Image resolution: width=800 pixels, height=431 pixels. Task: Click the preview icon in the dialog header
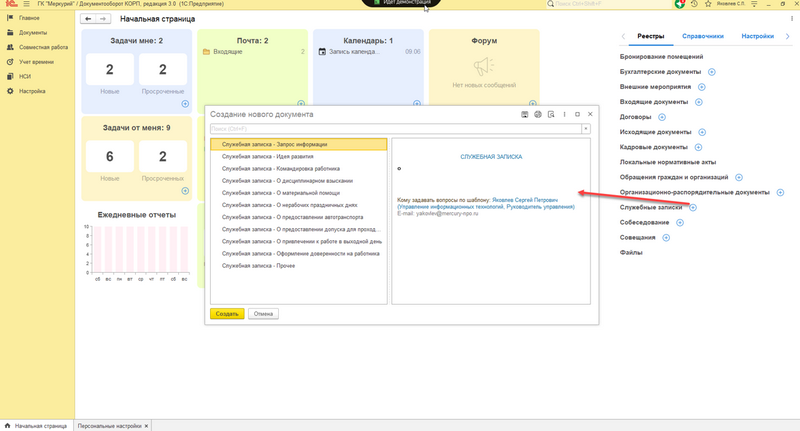coord(551,115)
